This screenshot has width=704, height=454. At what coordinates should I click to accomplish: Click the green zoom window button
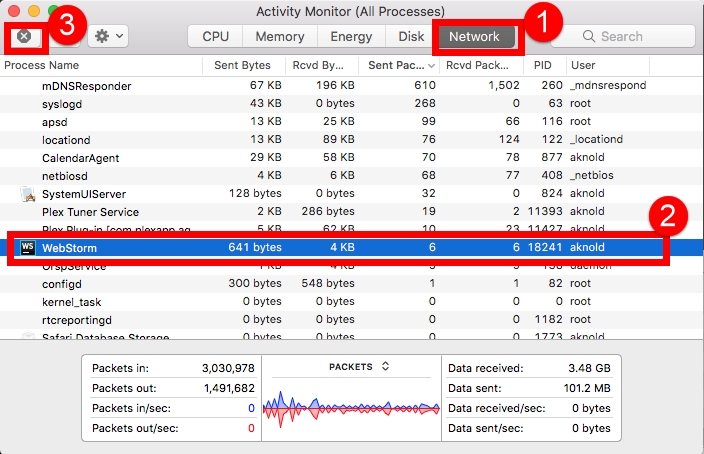pos(53,11)
